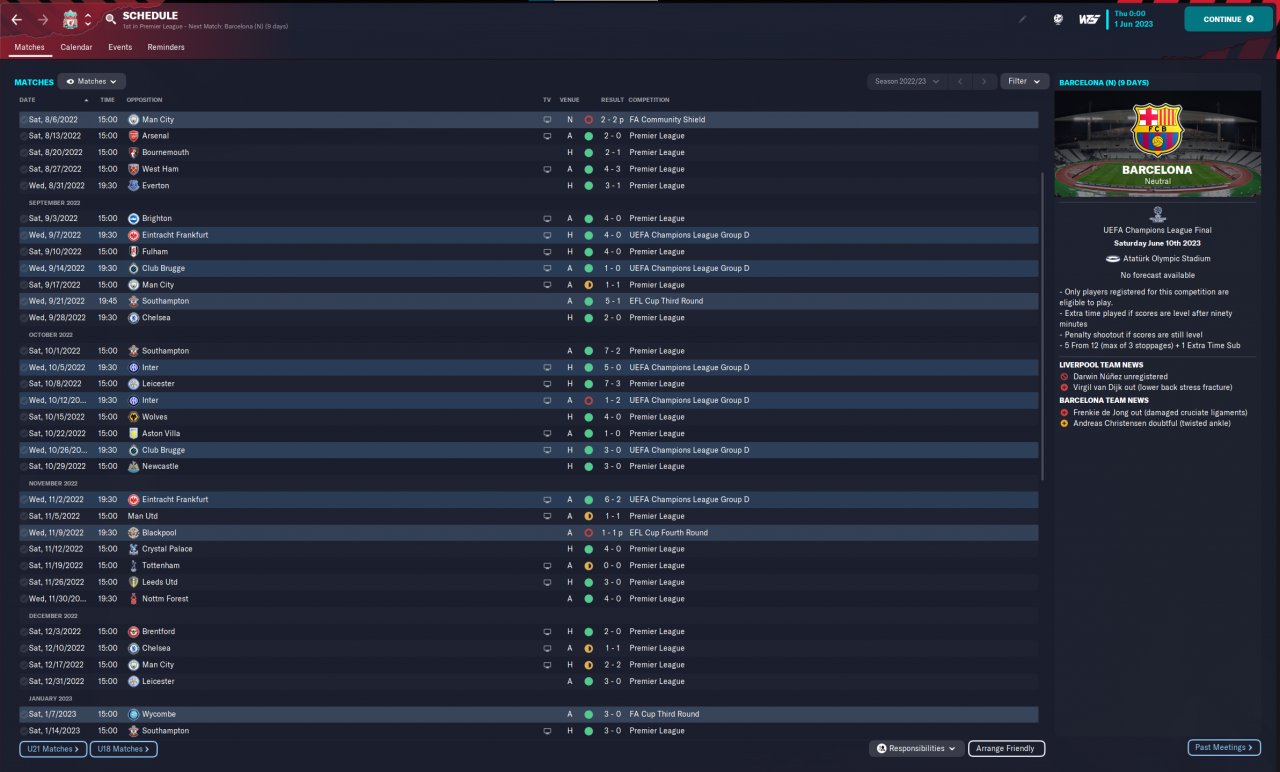Go to the previous season with the left chevron
This screenshot has width=1280, height=772.
[x=959, y=81]
